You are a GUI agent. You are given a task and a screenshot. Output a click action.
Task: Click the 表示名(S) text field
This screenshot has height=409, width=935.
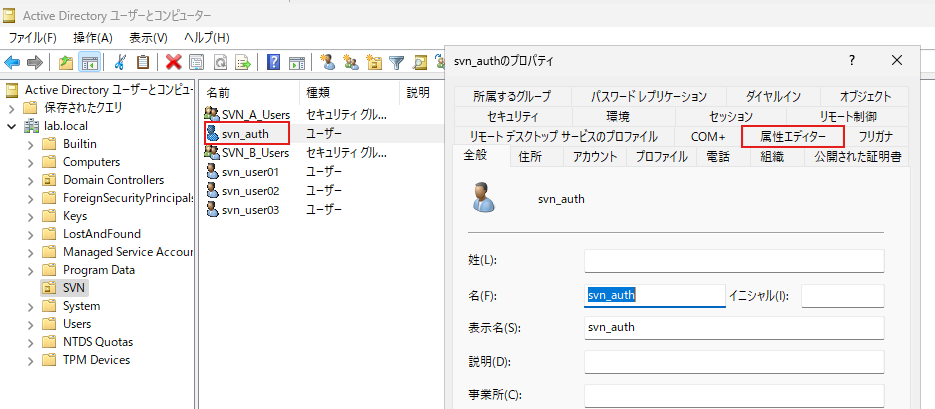[734, 327]
